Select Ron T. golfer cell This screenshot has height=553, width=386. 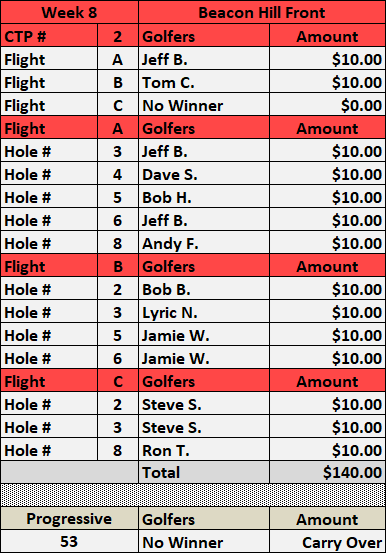coord(204,450)
